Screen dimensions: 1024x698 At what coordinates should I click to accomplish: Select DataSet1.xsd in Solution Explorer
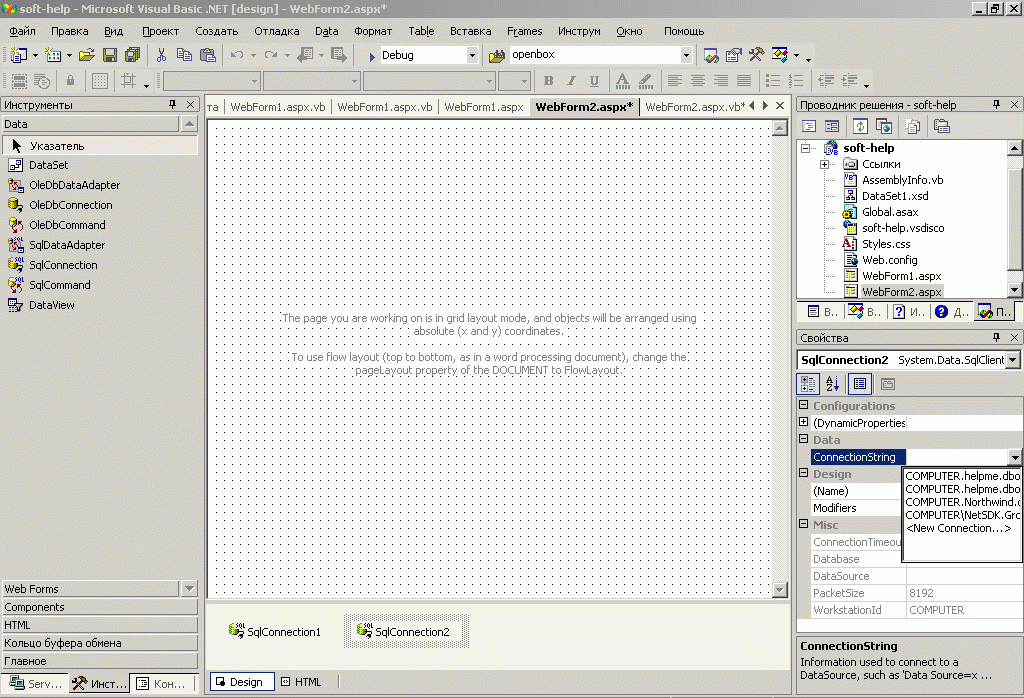coord(895,196)
